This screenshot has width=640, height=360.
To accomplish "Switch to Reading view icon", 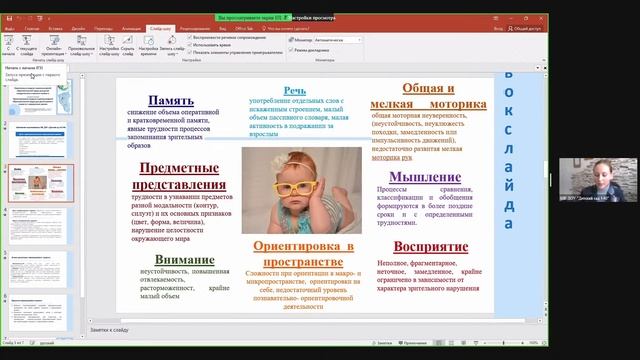I will coord(463,343).
